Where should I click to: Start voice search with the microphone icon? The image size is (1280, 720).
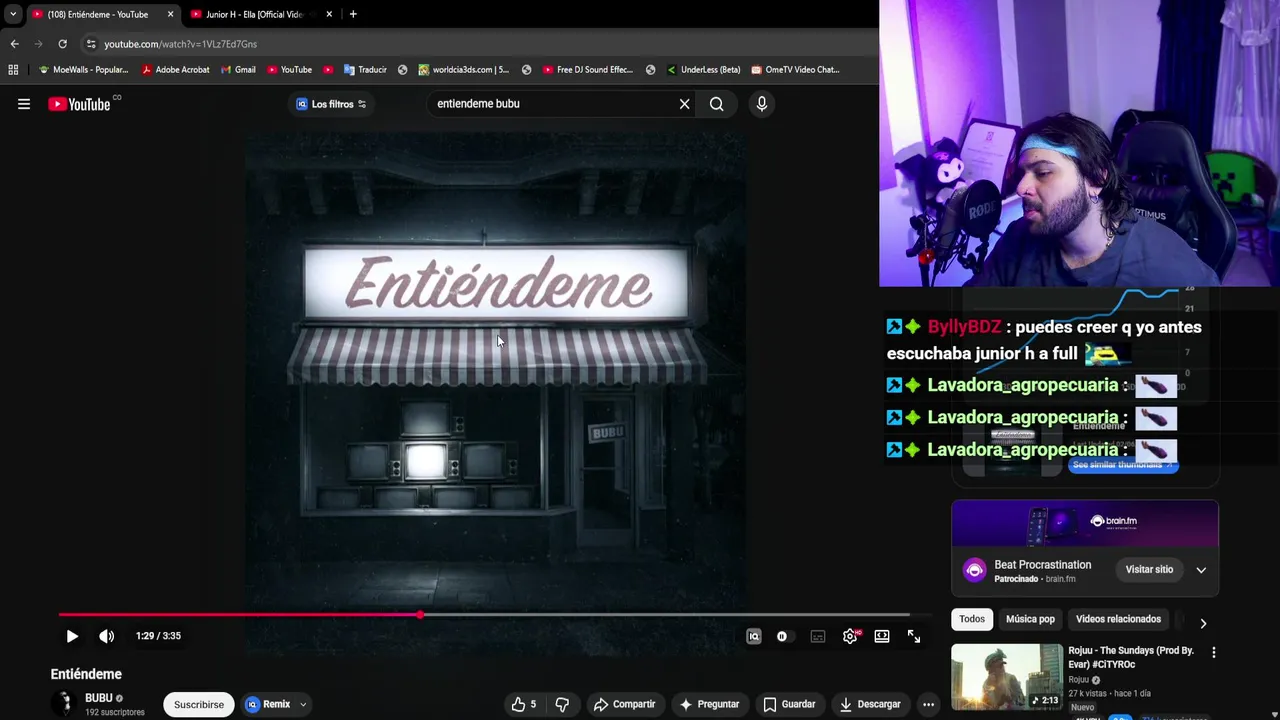762,104
